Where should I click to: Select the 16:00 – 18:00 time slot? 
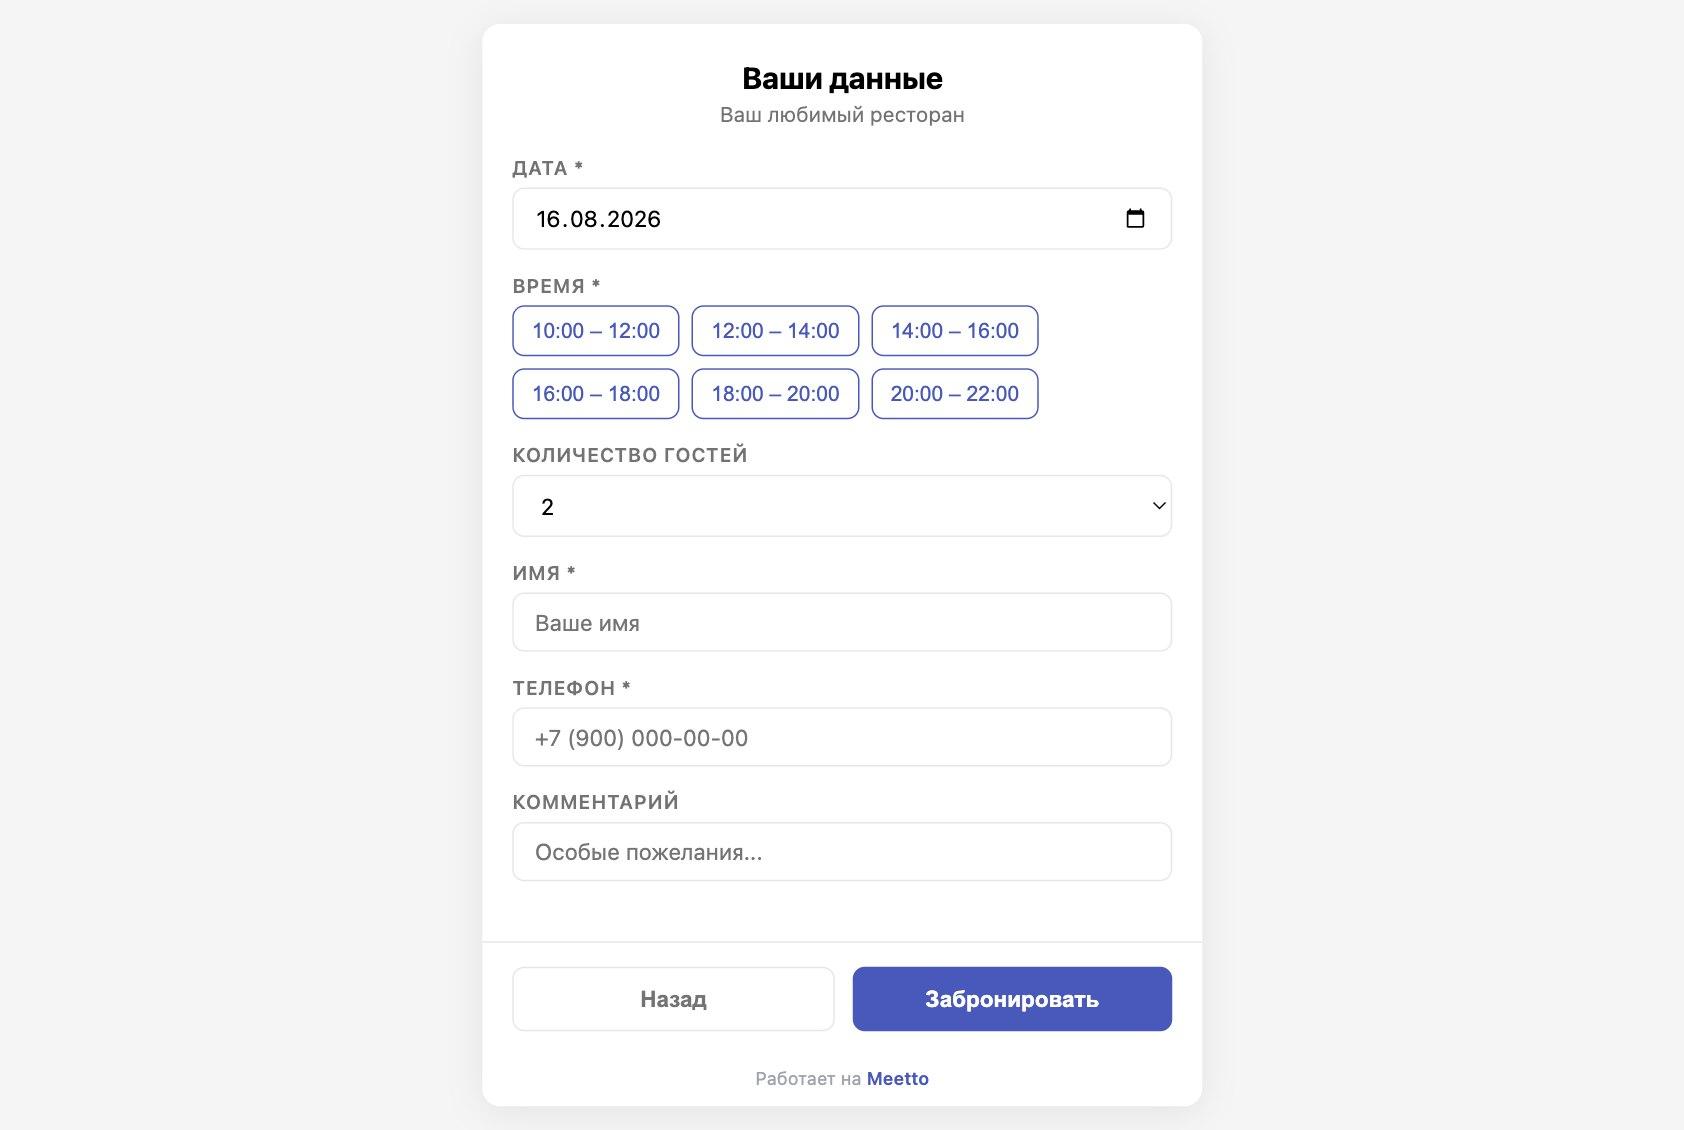(596, 394)
